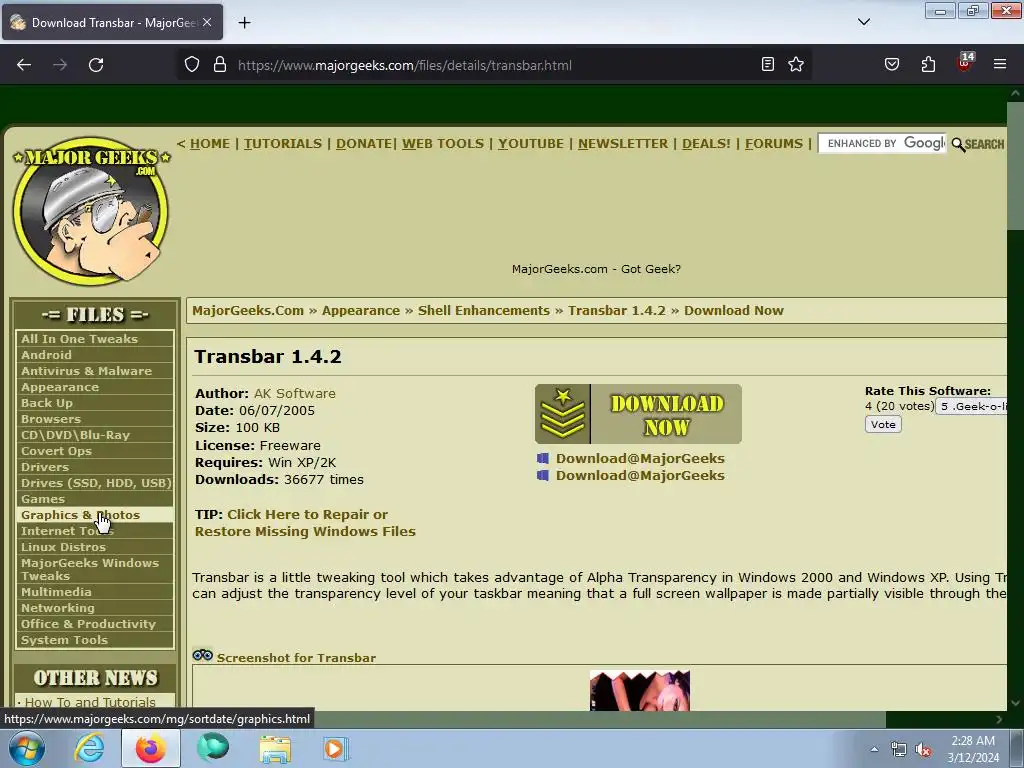Click the large DOWNLOAD NOW banner
The height and width of the screenshot is (768, 1024).
(638, 414)
